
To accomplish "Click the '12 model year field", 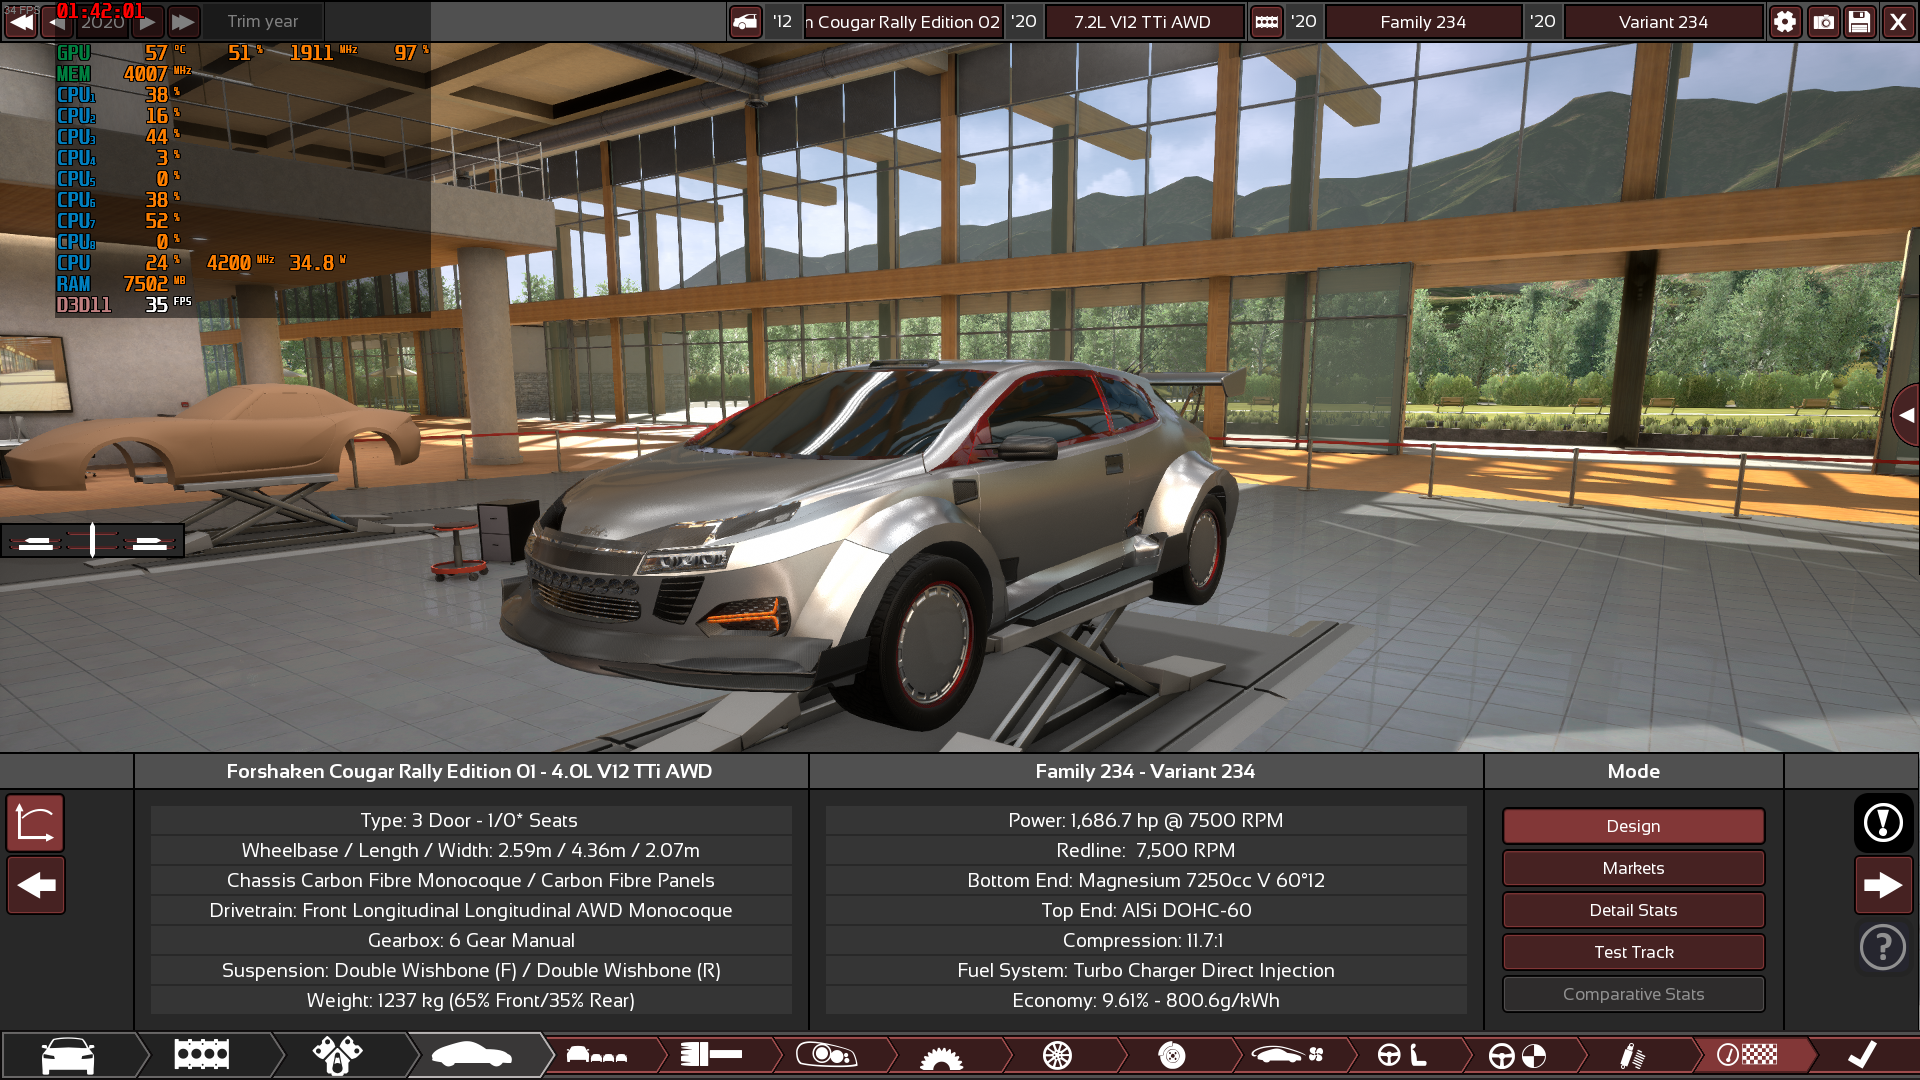I will pyautogui.click(x=782, y=21).
